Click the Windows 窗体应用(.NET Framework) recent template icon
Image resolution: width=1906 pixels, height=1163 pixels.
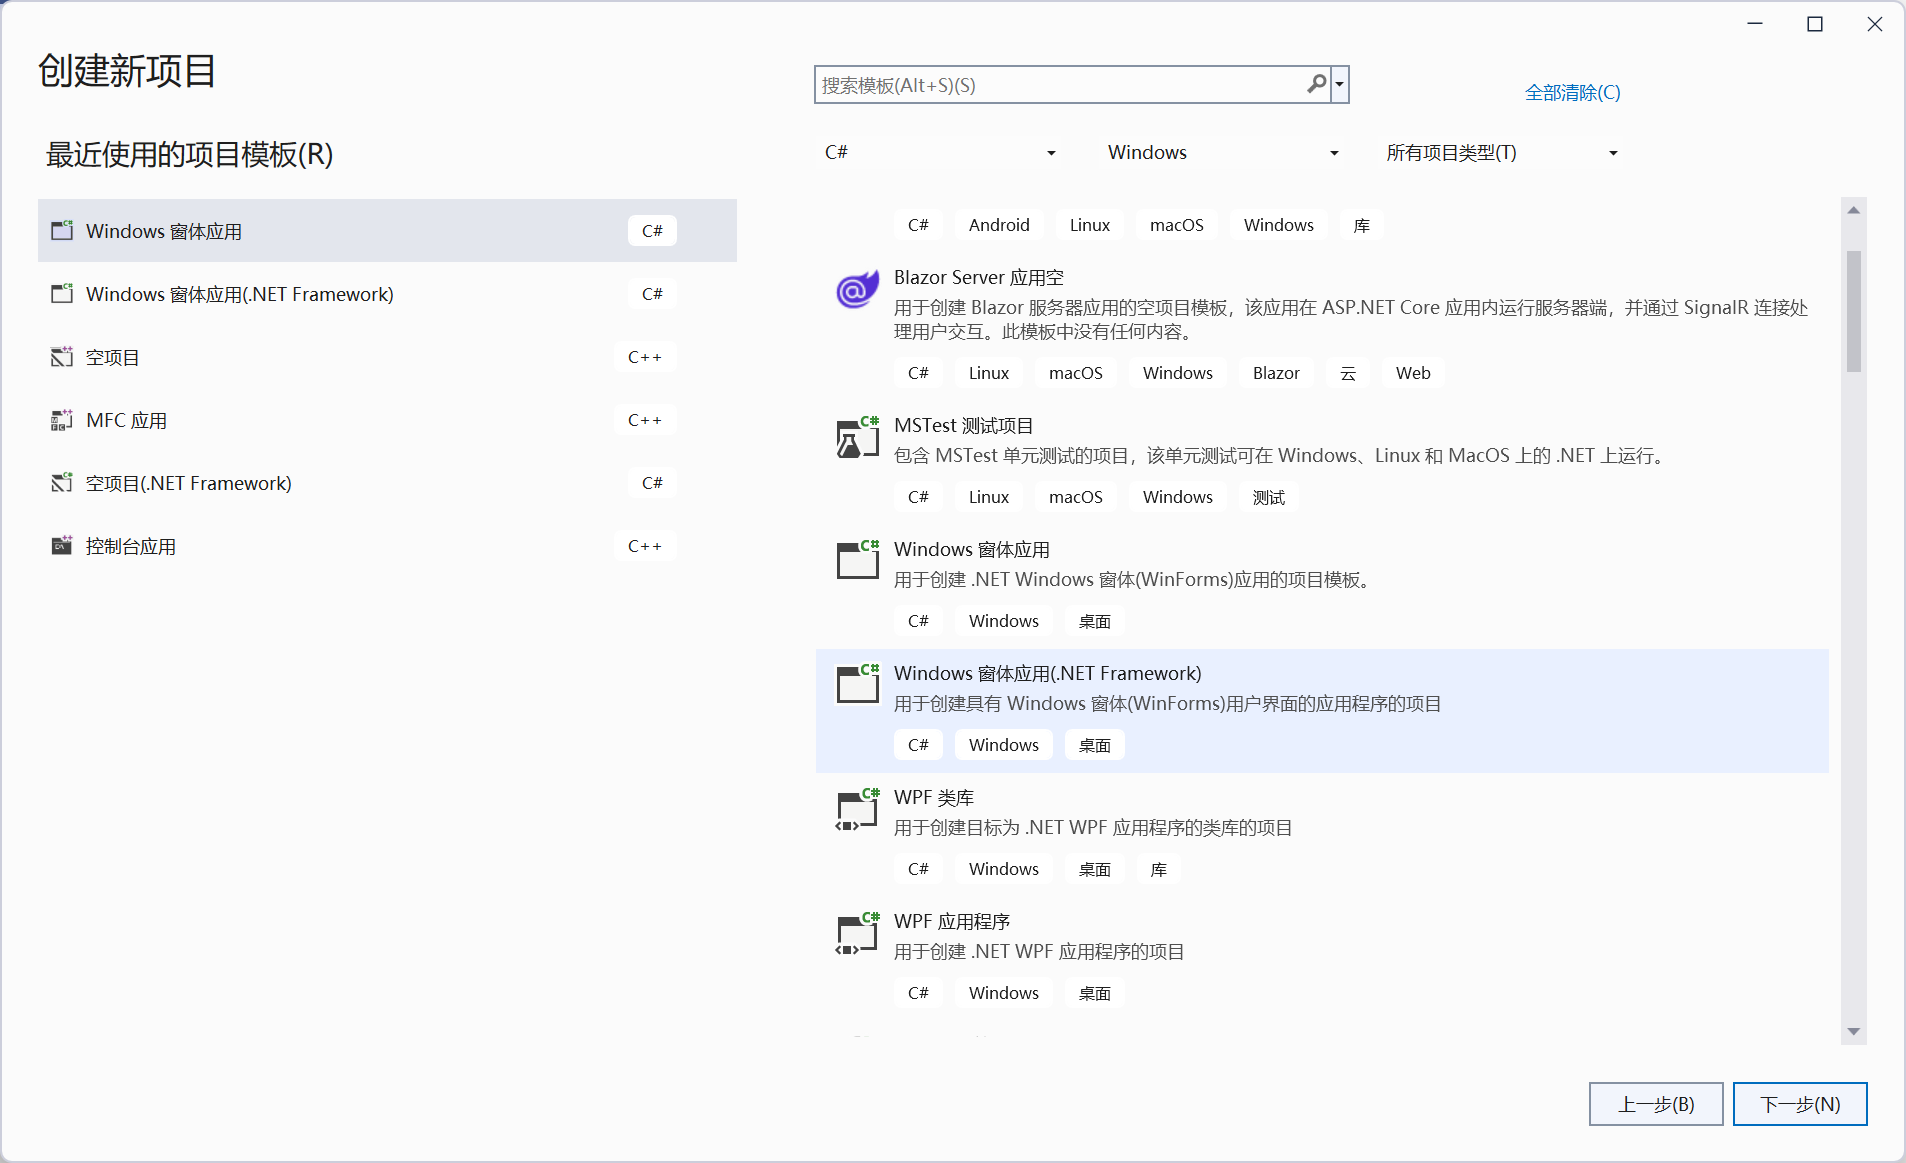[x=62, y=293]
